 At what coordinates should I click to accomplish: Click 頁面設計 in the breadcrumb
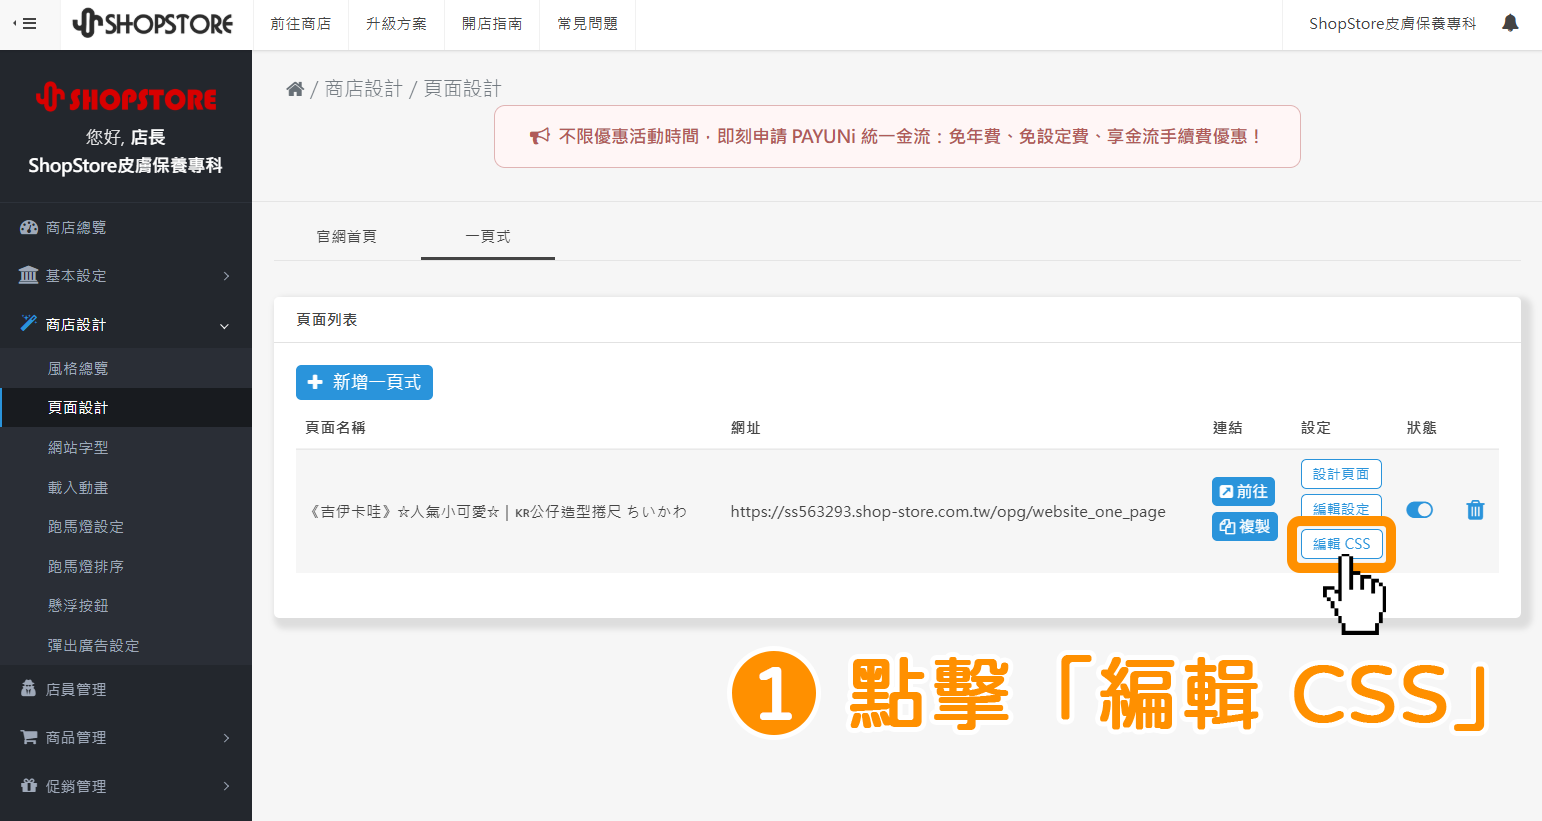[x=462, y=89]
